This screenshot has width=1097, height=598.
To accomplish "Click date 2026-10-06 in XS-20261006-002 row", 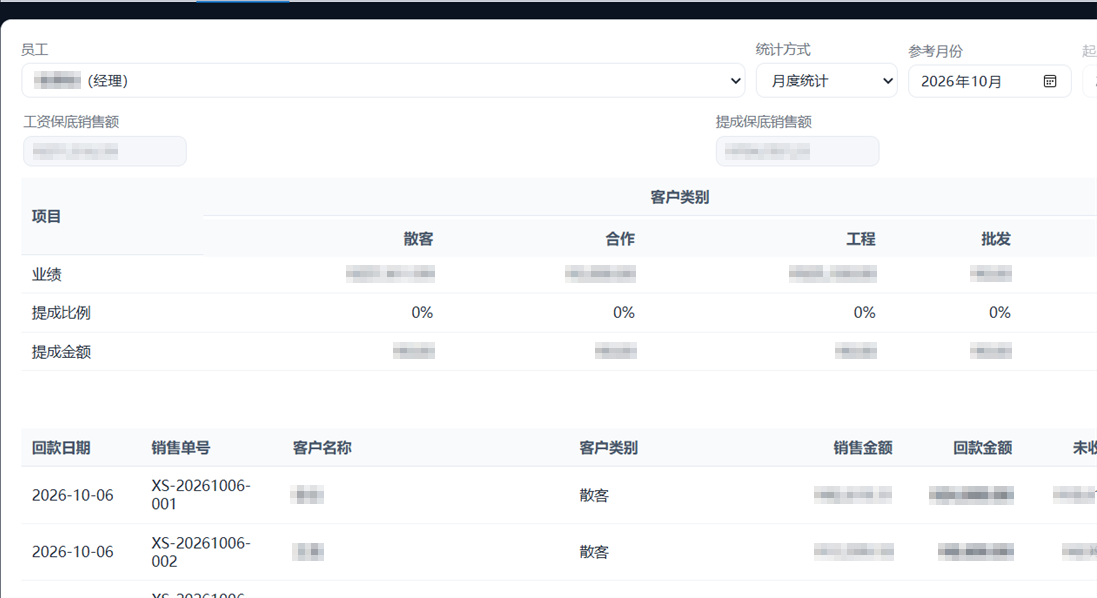I will coord(73,552).
